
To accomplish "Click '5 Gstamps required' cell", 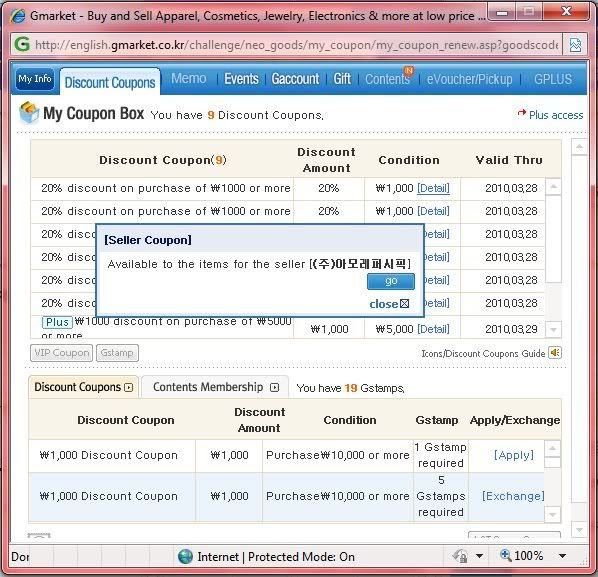I will [x=440, y=496].
